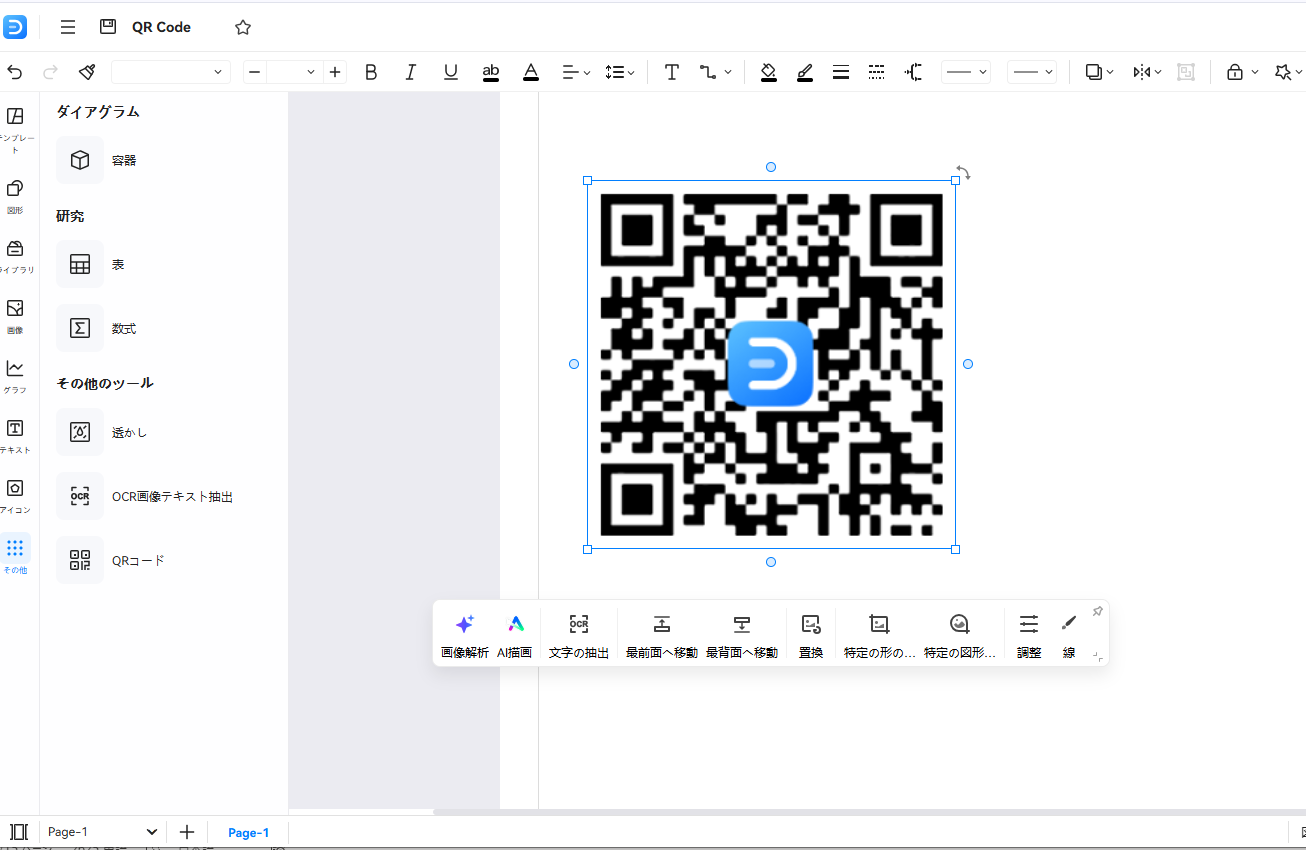
Task: Toggle italic formatting
Action: pos(410,72)
